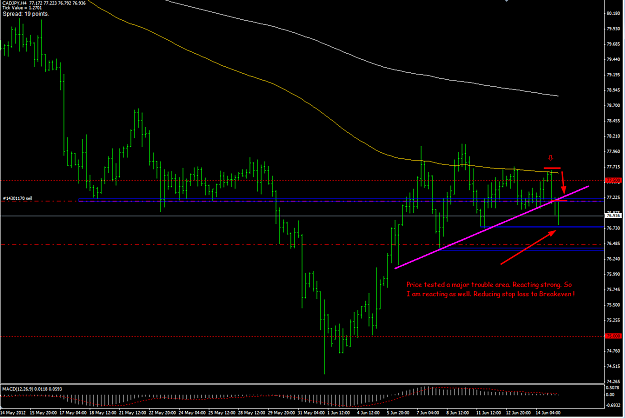Click the red price tag near 77.500

click(613, 181)
